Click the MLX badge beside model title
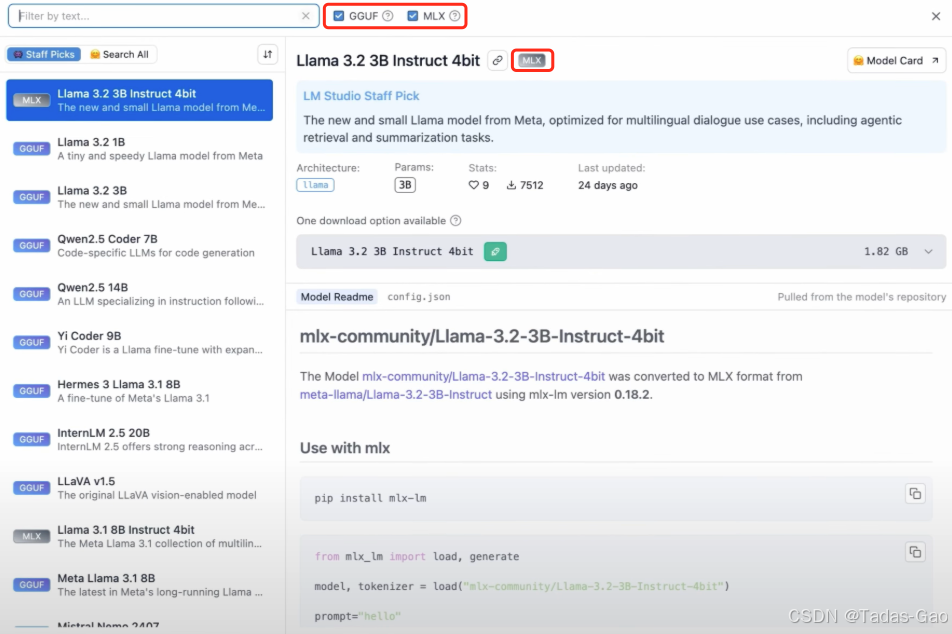 click(x=532, y=61)
